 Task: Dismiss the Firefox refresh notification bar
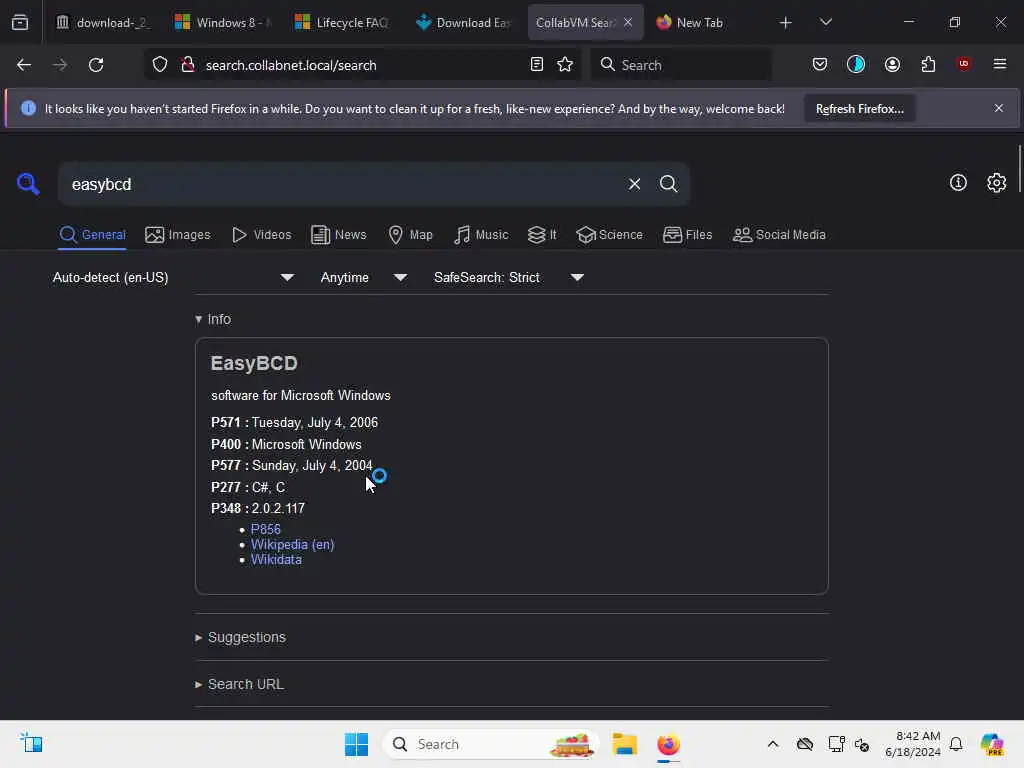pyautogui.click(x=998, y=108)
